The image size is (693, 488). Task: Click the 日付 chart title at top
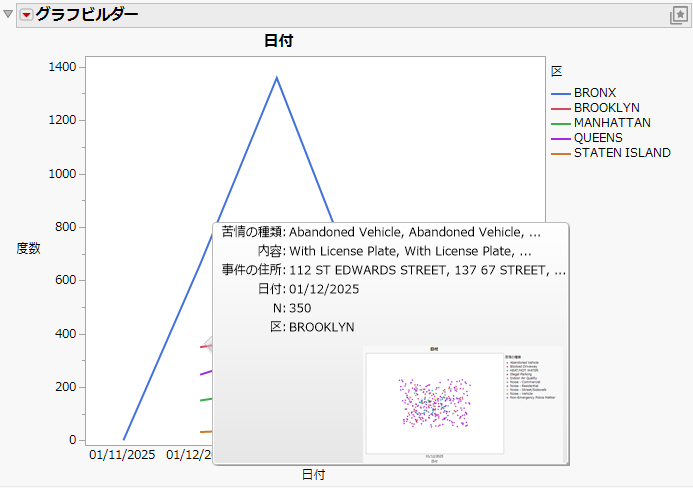[278, 41]
